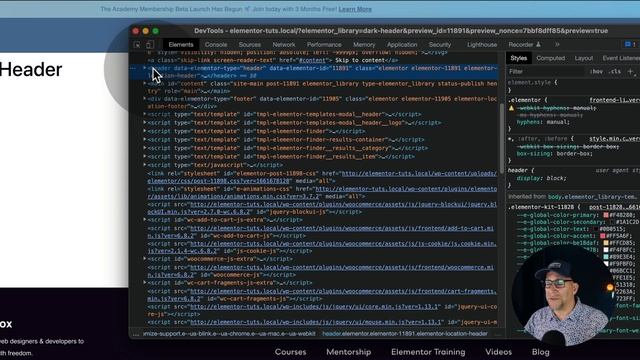Open the post-11828 stylesheet source link
This screenshot has height=360, width=640.
[x=614, y=207]
